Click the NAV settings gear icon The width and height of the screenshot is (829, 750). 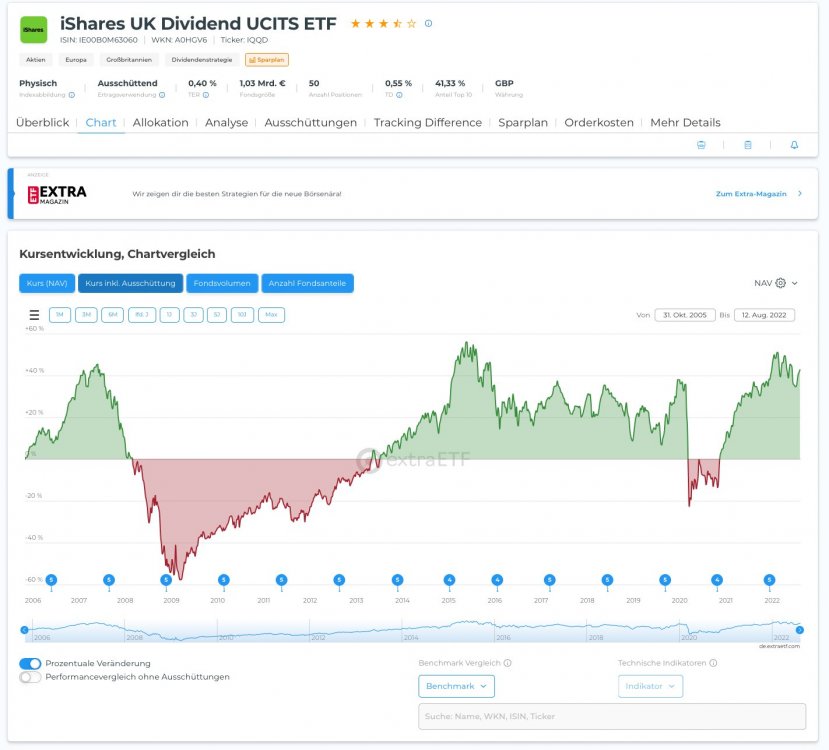[x=781, y=283]
